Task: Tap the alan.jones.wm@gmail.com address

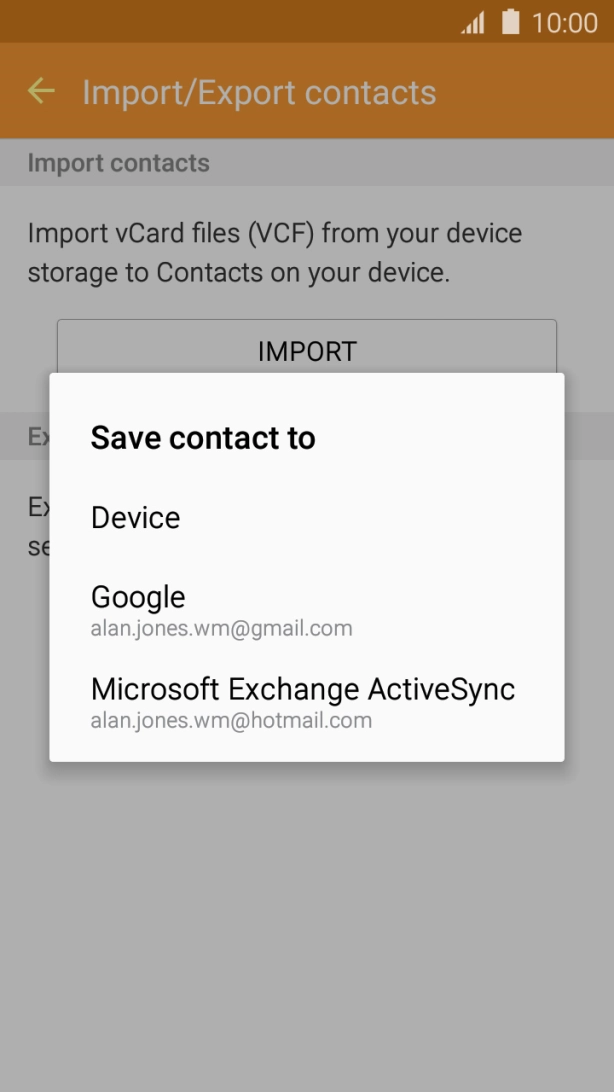Action: click(x=221, y=629)
